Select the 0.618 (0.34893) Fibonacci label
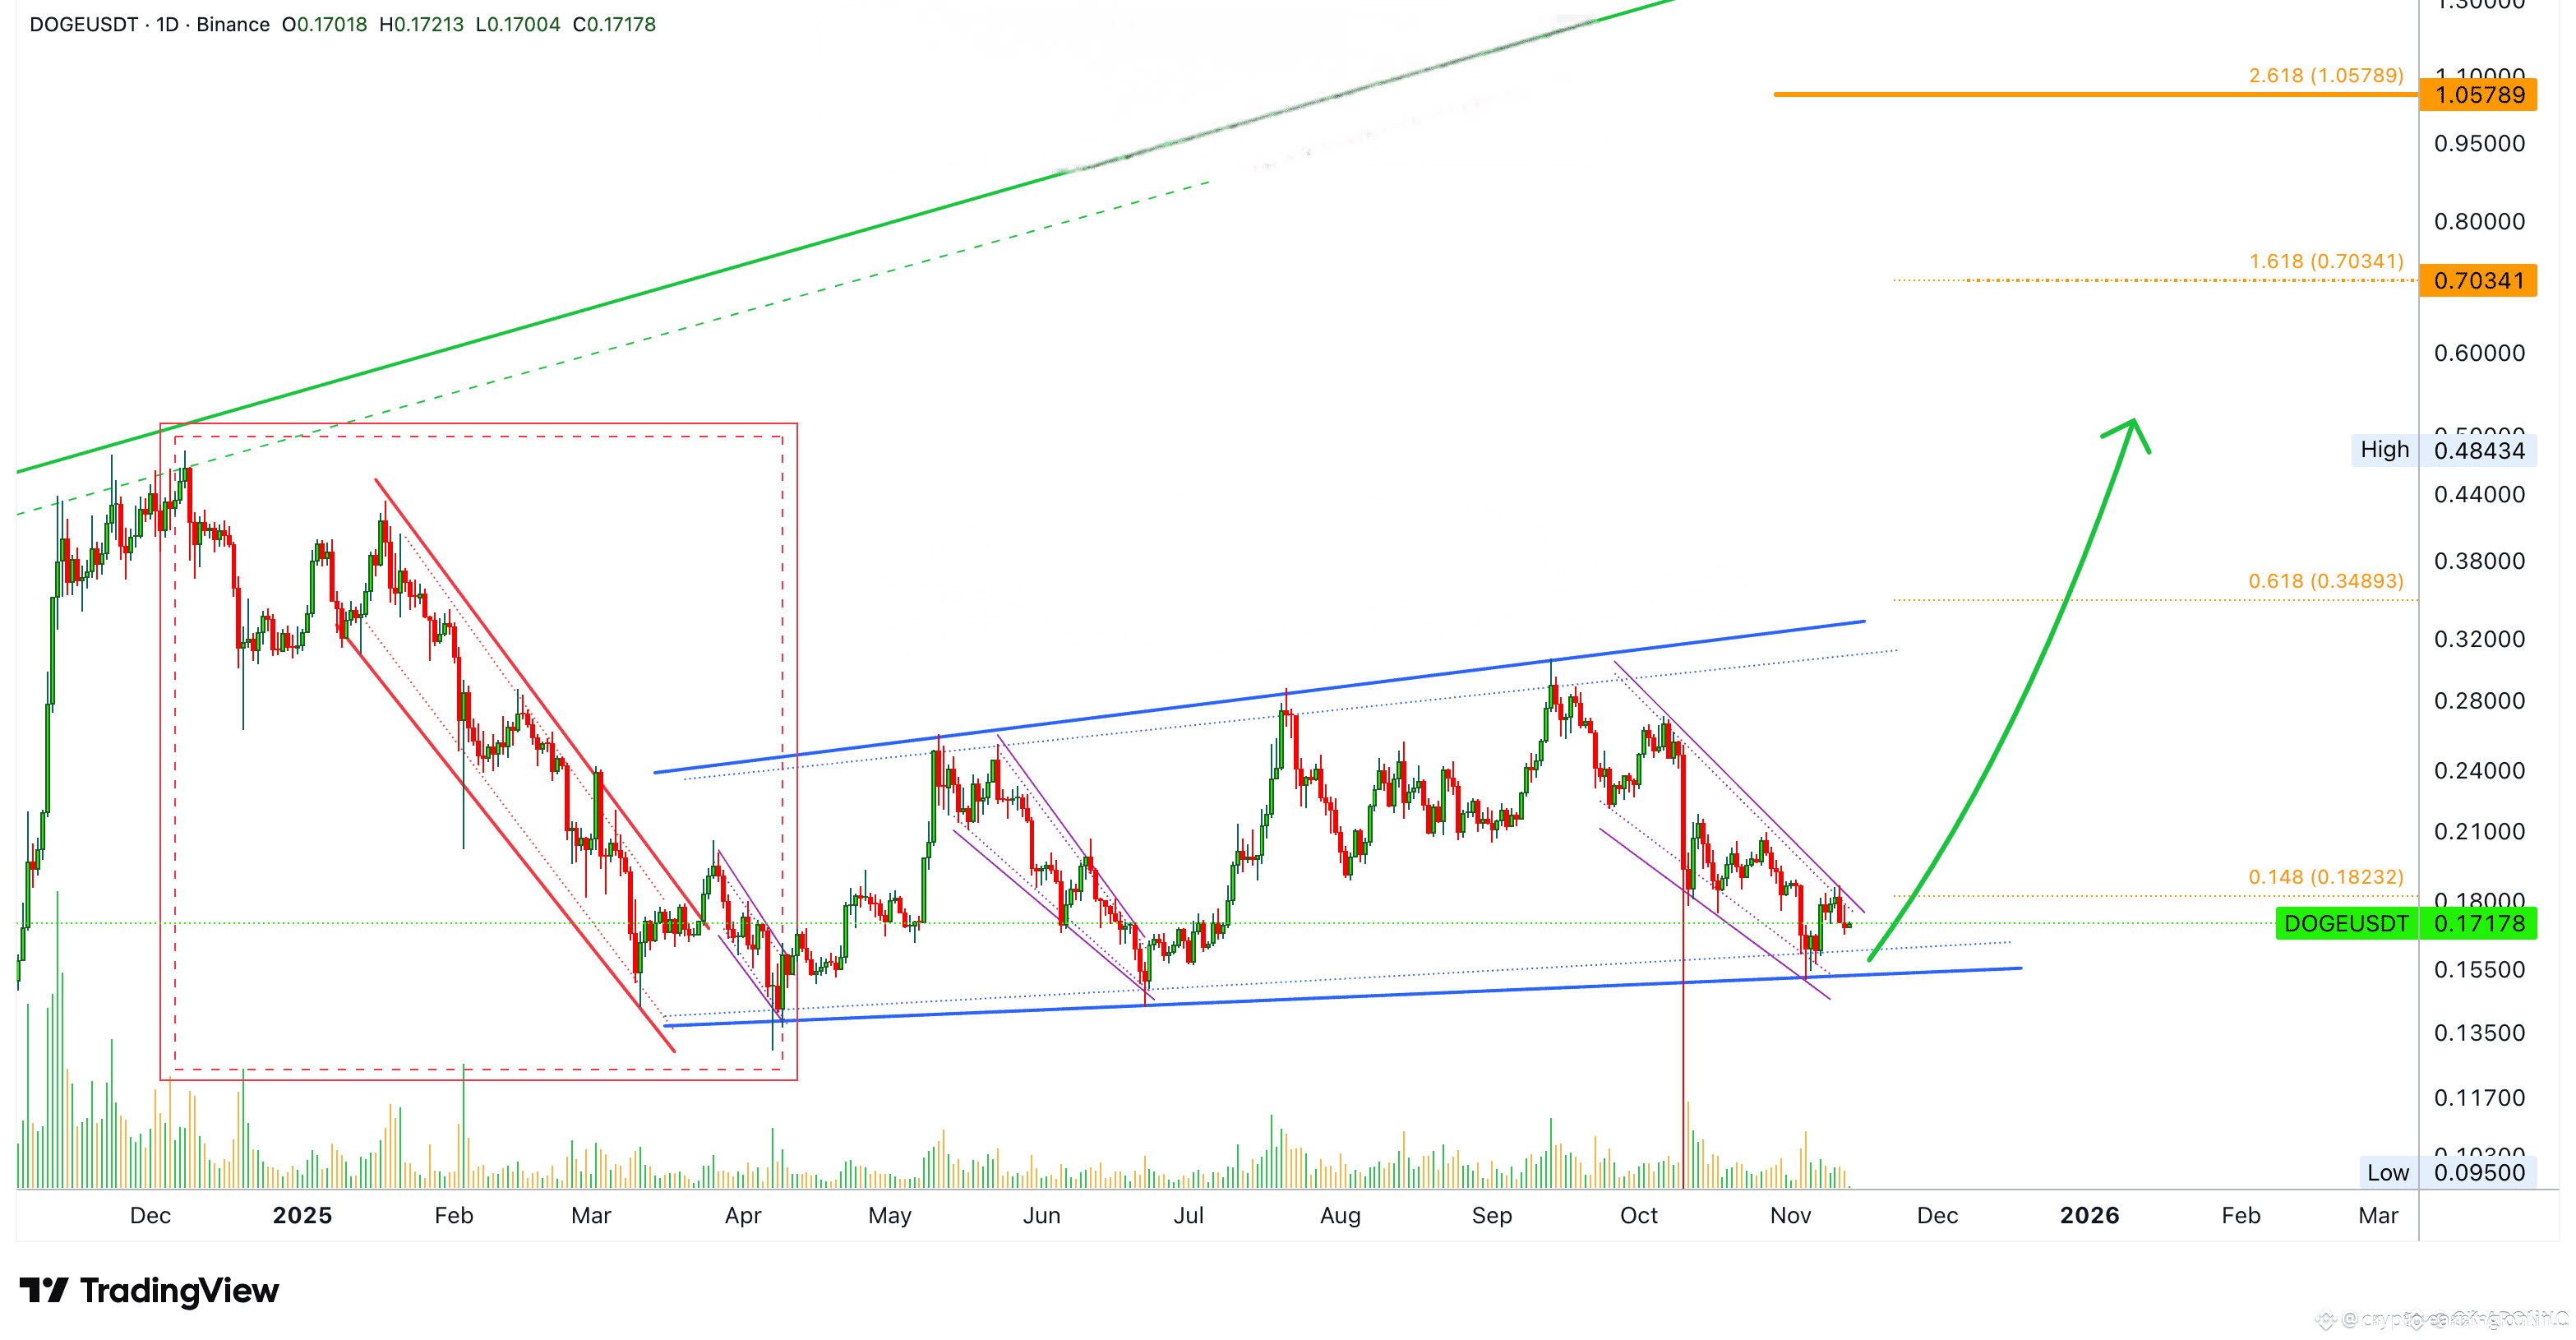The image size is (2576, 1340). click(2326, 581)
